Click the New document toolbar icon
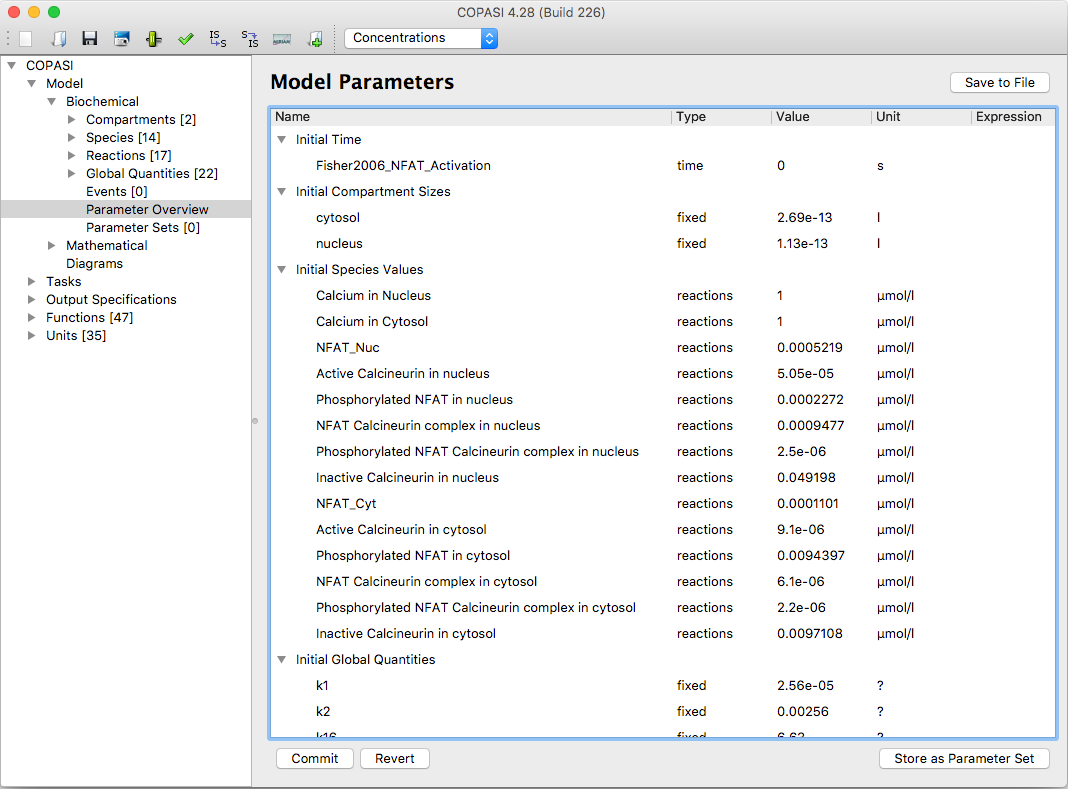Screen dimensions: 1068x789 26,39
